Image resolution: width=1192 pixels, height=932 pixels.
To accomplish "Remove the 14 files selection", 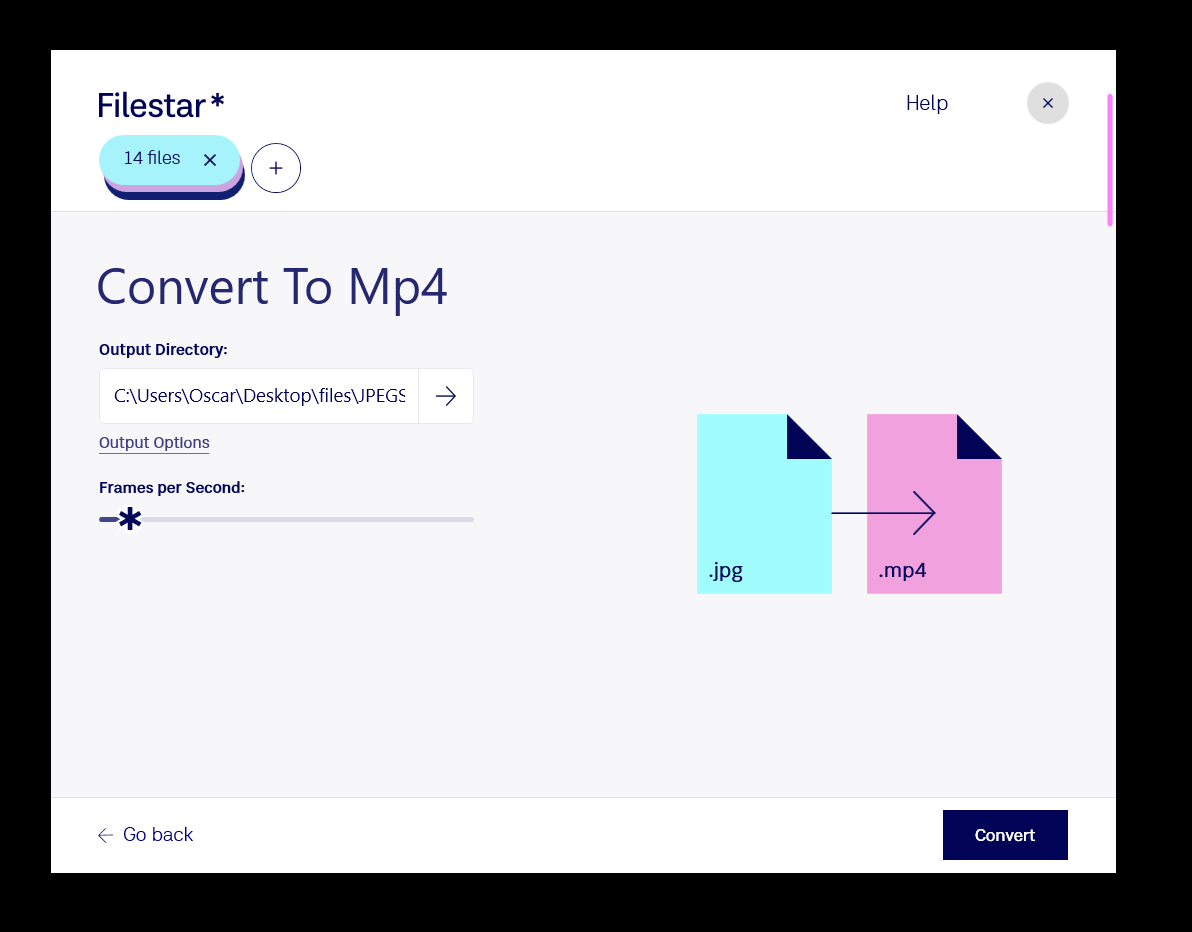I will click(210, 160).
